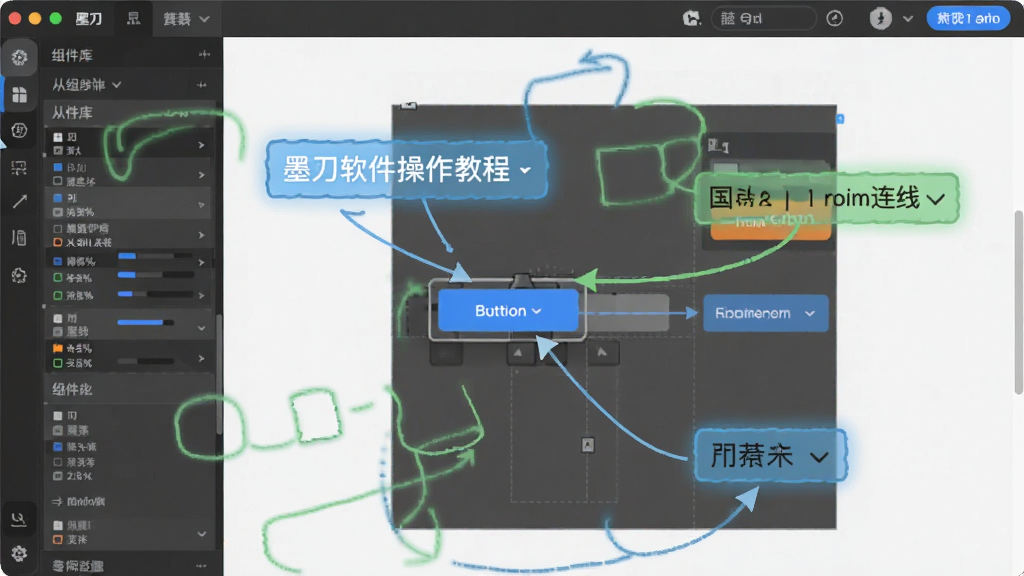The width and height of the screenshot is (1024, 576).
Task: Select the dashed selection-frame tool in sidebar
Action: (x=19, y=168)
